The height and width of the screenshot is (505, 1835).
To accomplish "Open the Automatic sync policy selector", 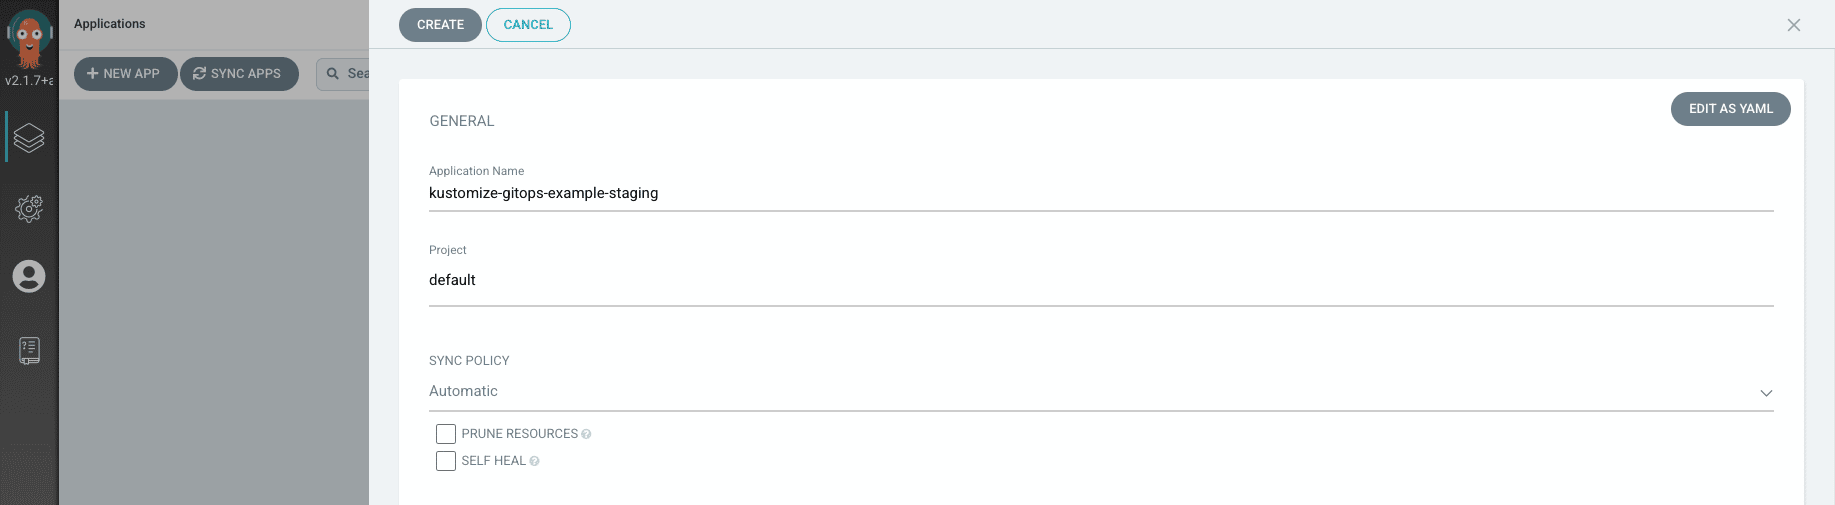I will [1101, 391].
